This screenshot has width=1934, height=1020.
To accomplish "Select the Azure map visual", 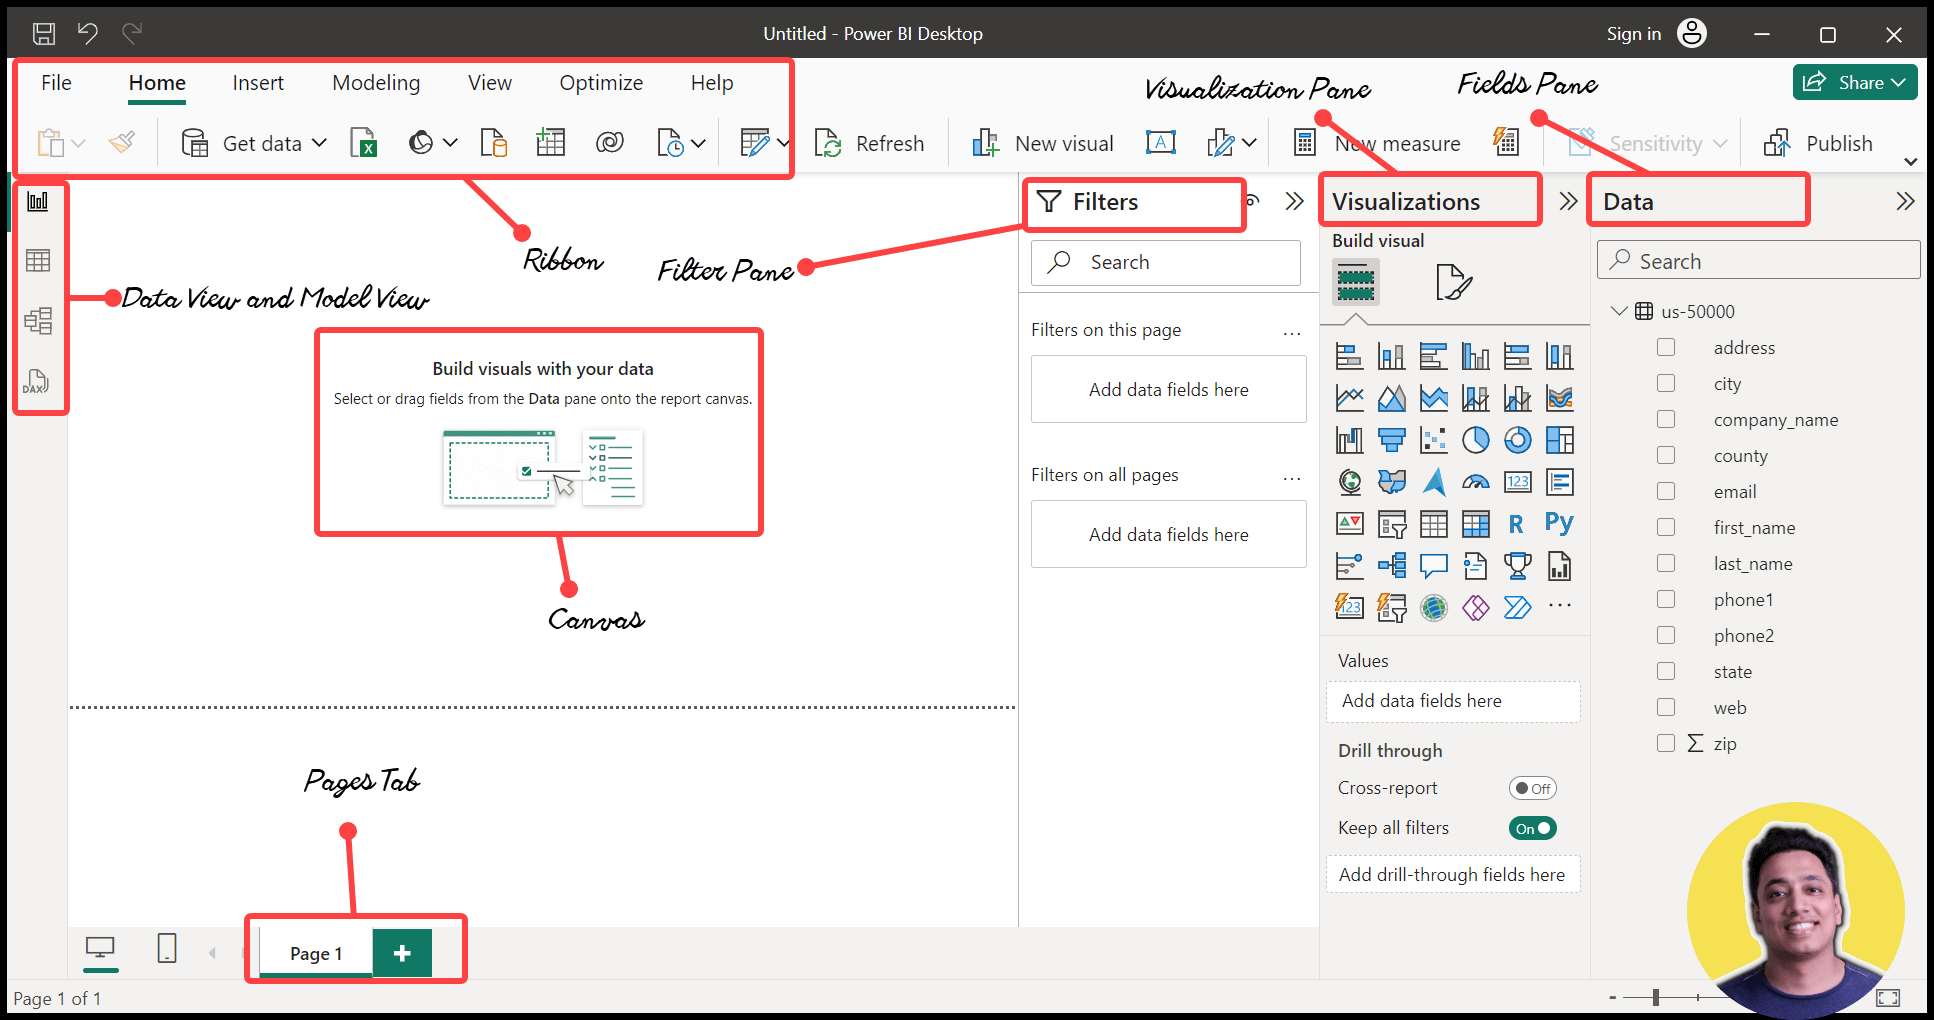I will coord(1434,482).
